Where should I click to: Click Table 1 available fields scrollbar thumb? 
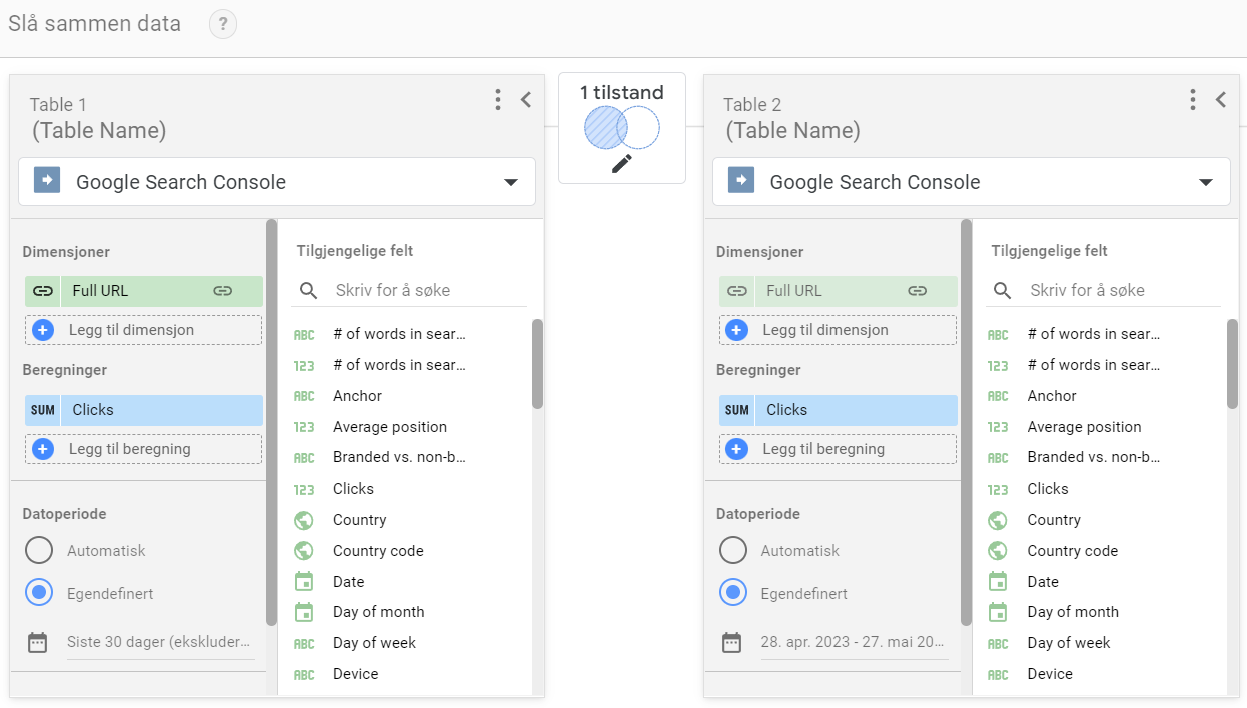(537, 364)
